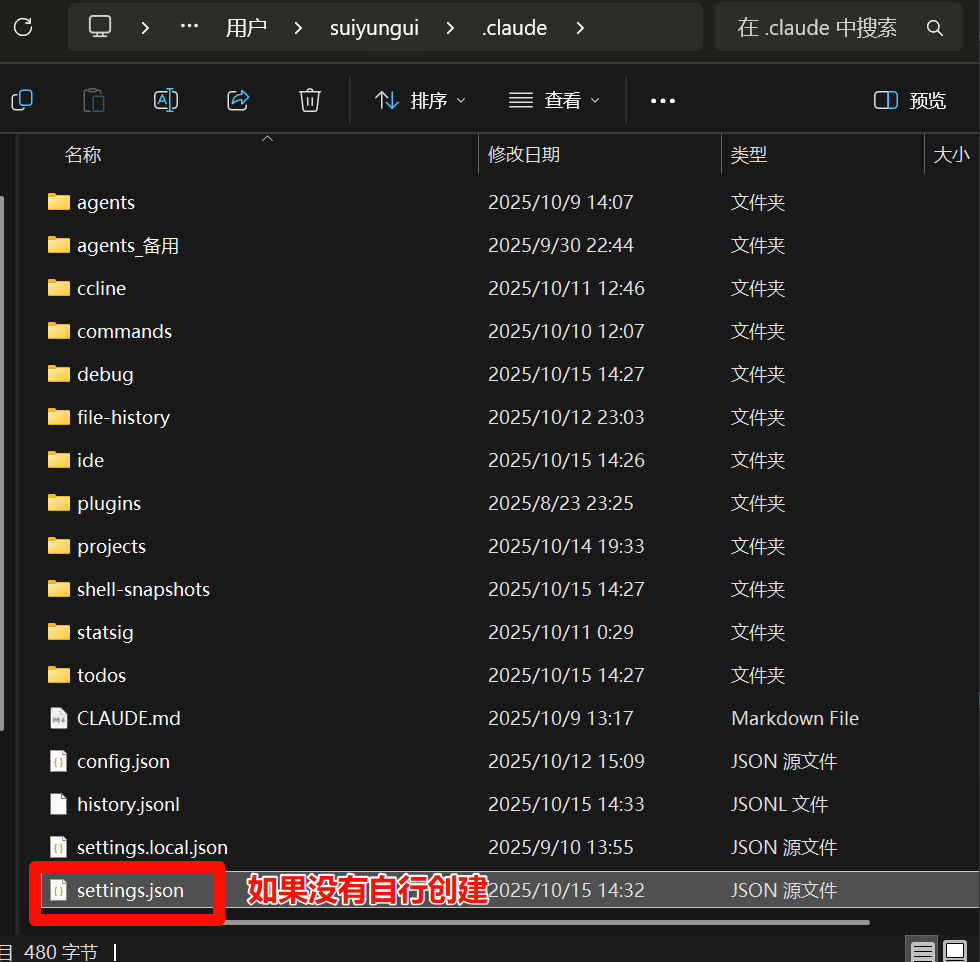Open the See more options ellipsis

[x=663, y=100]
